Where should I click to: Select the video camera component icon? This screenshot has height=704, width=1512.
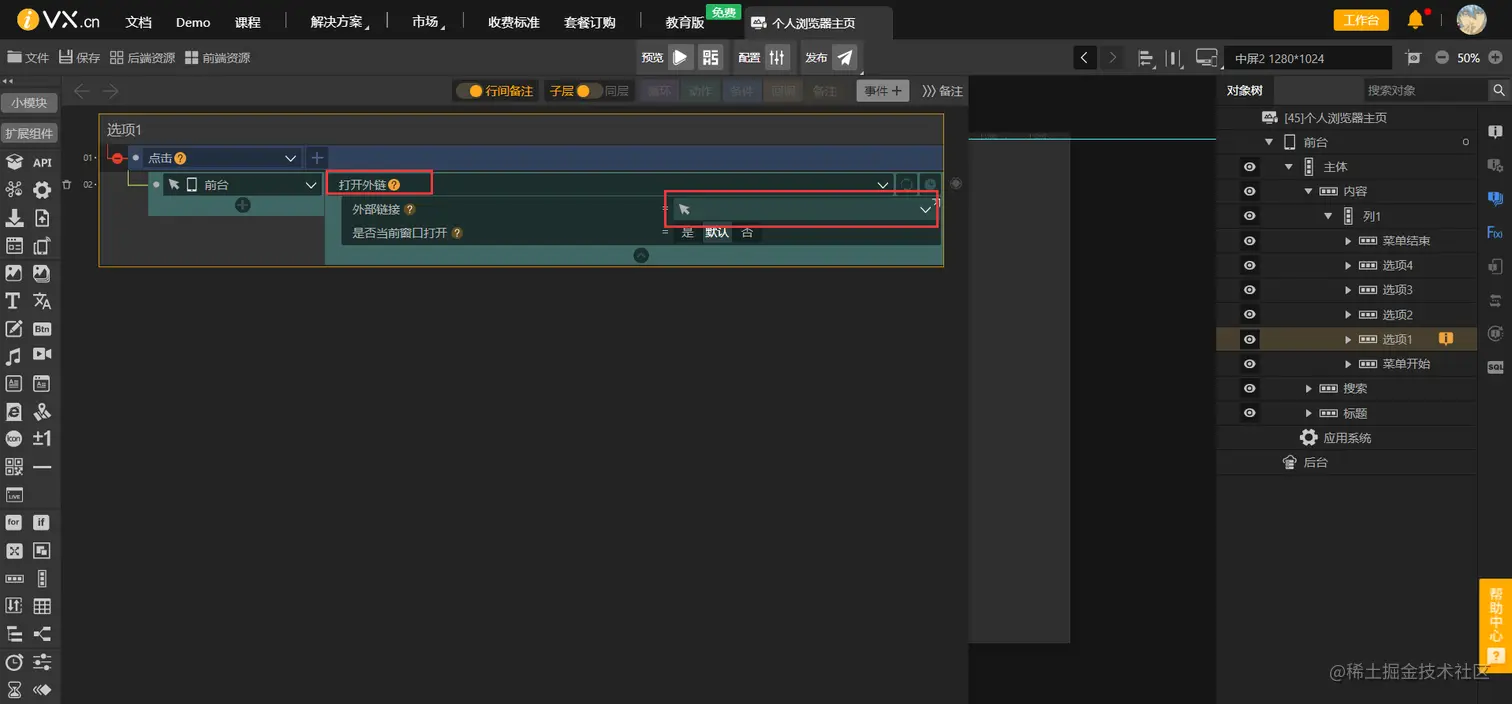(42, 355)
